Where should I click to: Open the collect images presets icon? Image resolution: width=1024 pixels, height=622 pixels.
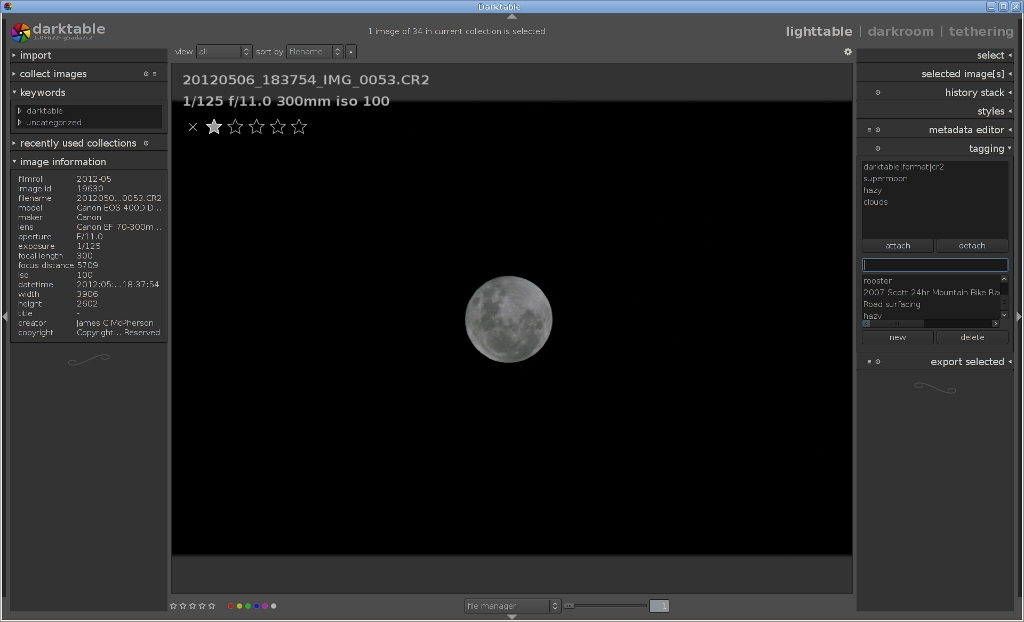[x=155, y=74]
